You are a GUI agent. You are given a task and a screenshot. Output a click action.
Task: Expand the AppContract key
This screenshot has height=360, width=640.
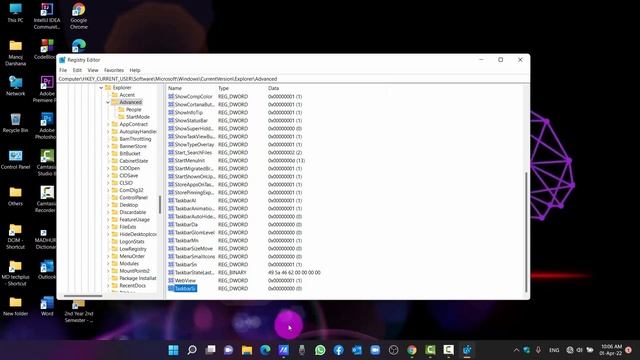pyautogui.click(x=108, y=124)
